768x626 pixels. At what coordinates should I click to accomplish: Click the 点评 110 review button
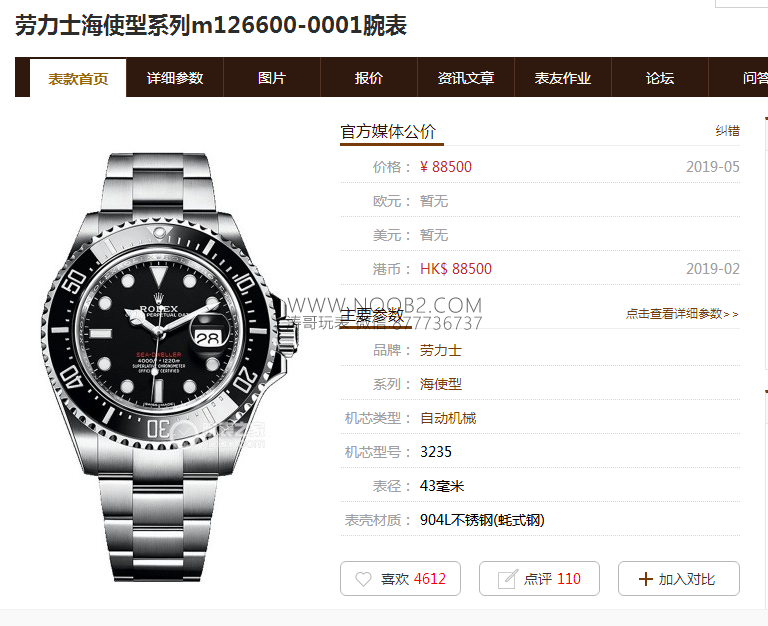(539, 578)
